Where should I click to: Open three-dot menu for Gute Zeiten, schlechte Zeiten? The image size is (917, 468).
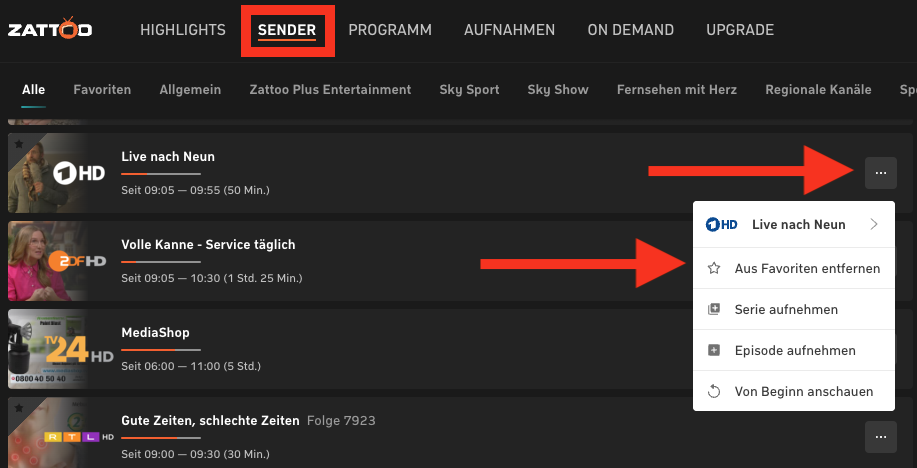881,437
